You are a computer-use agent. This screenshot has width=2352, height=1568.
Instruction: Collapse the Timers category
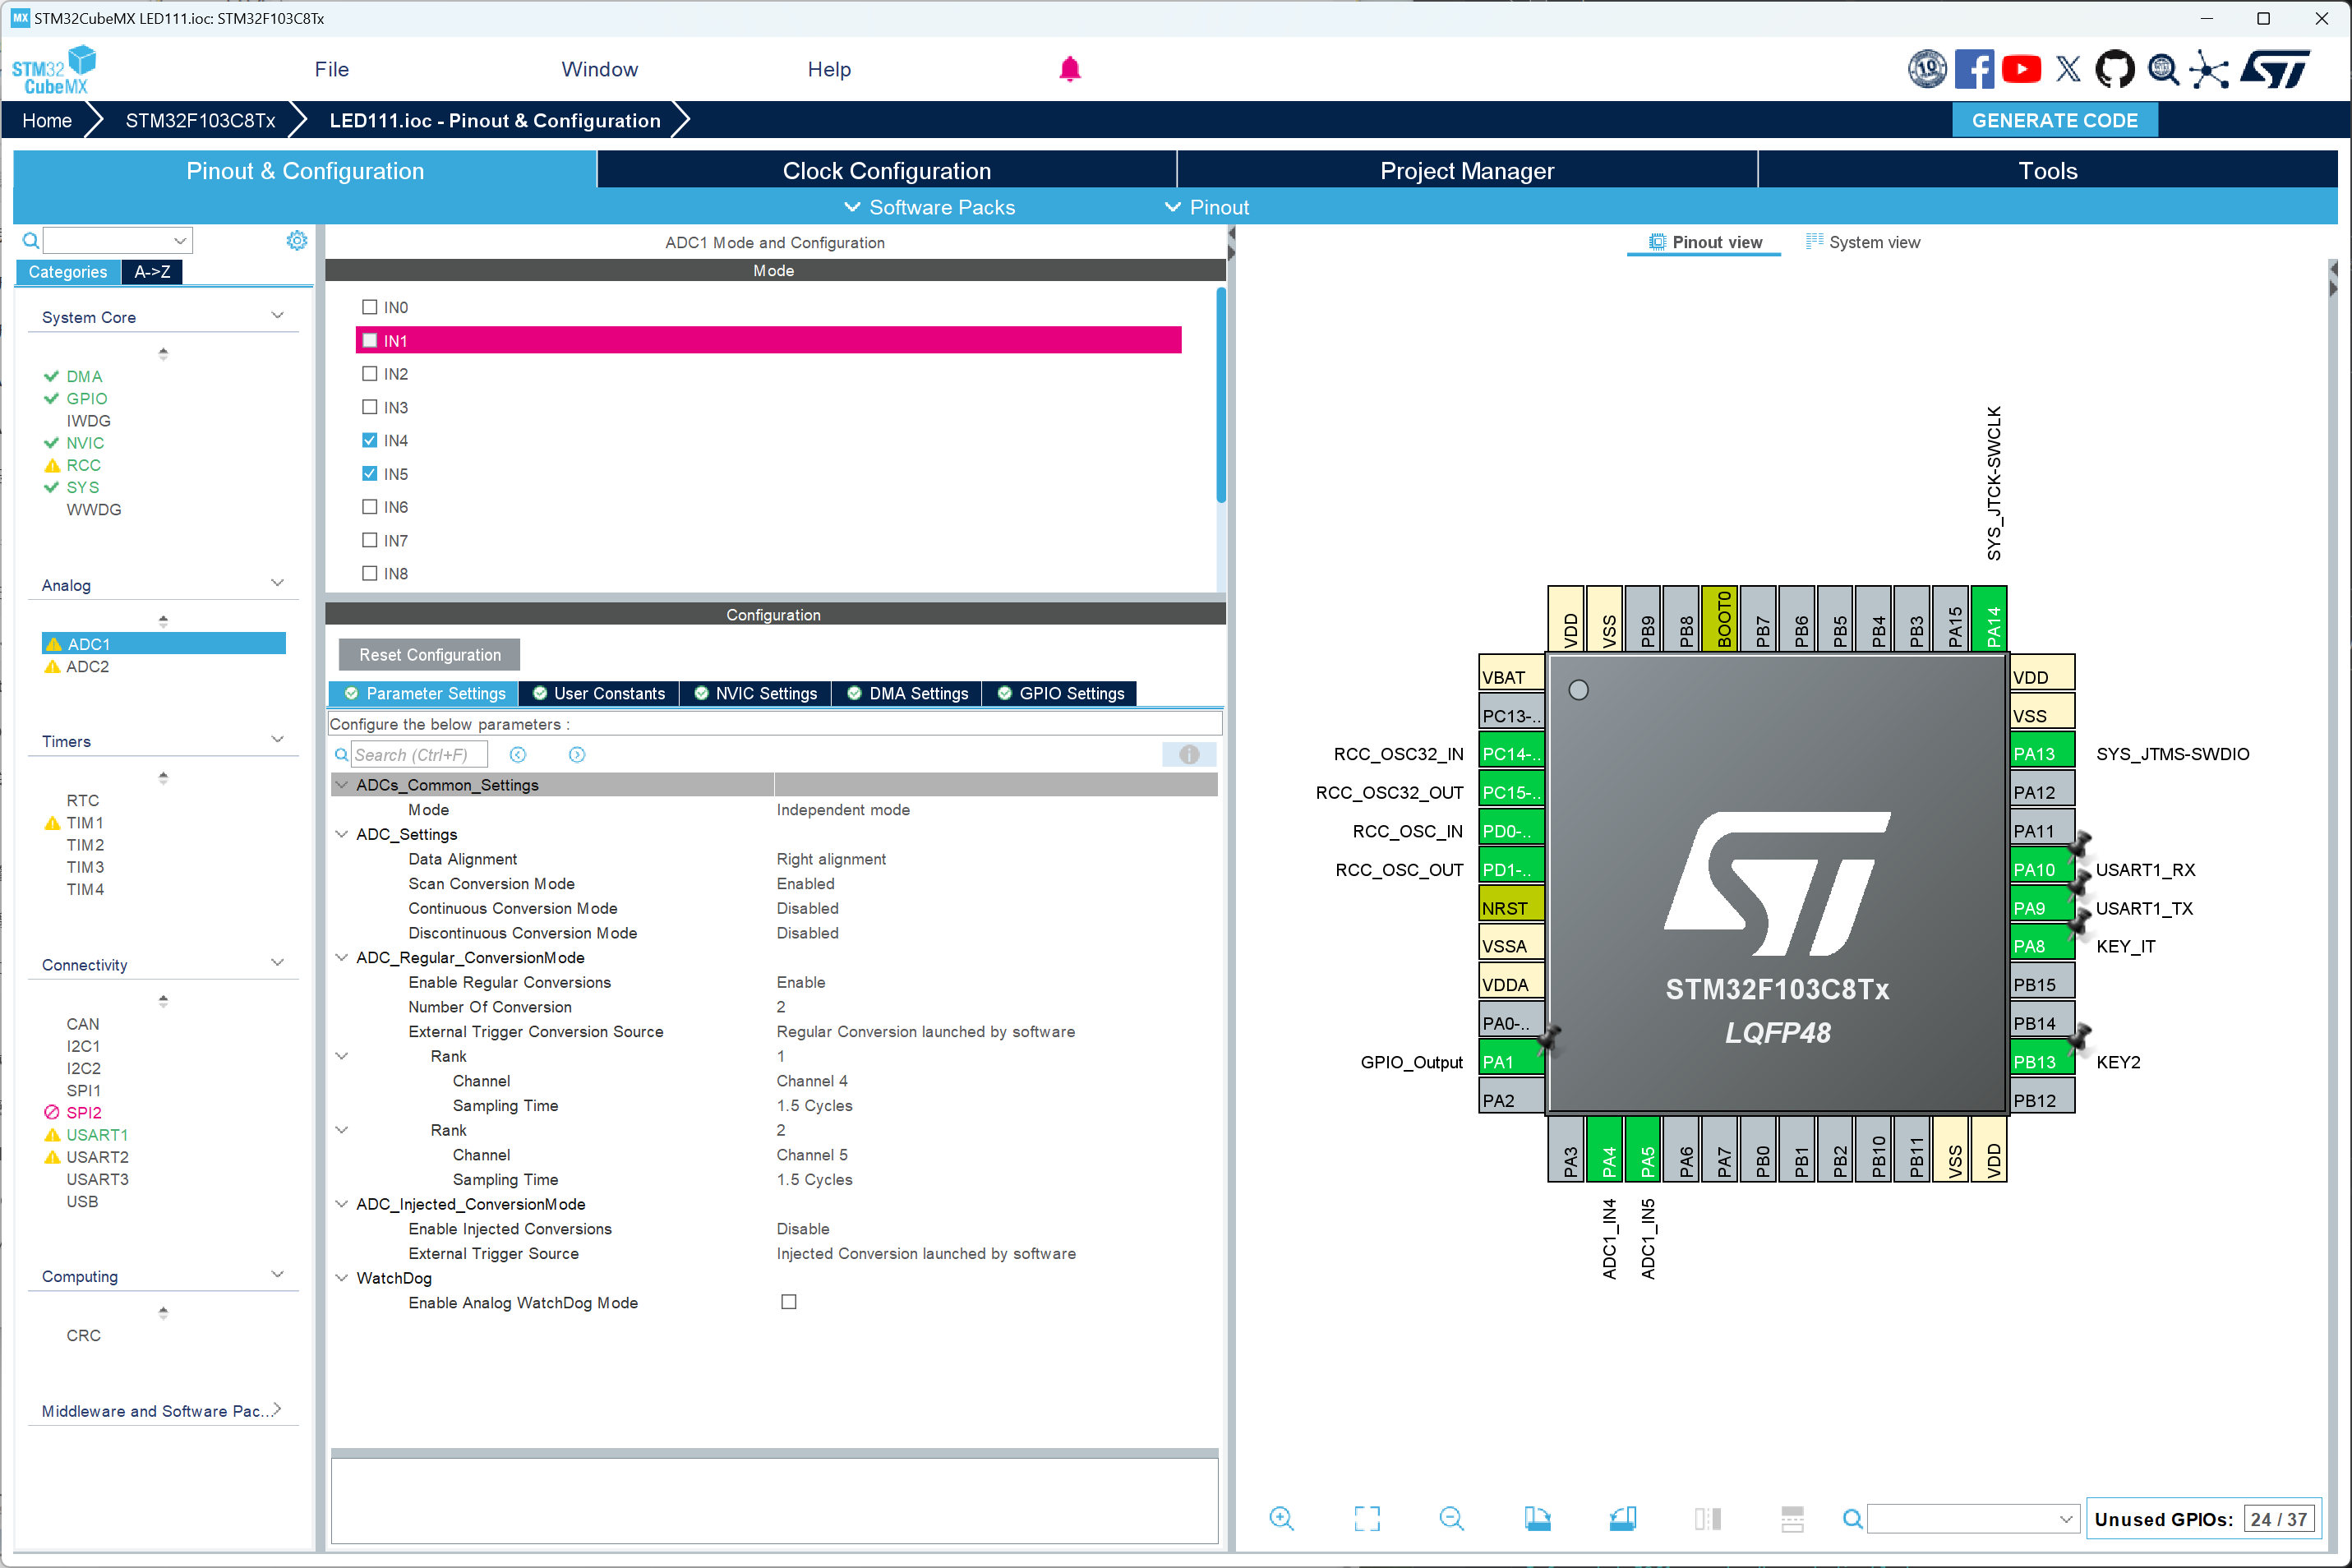click(x=277, y=740)
